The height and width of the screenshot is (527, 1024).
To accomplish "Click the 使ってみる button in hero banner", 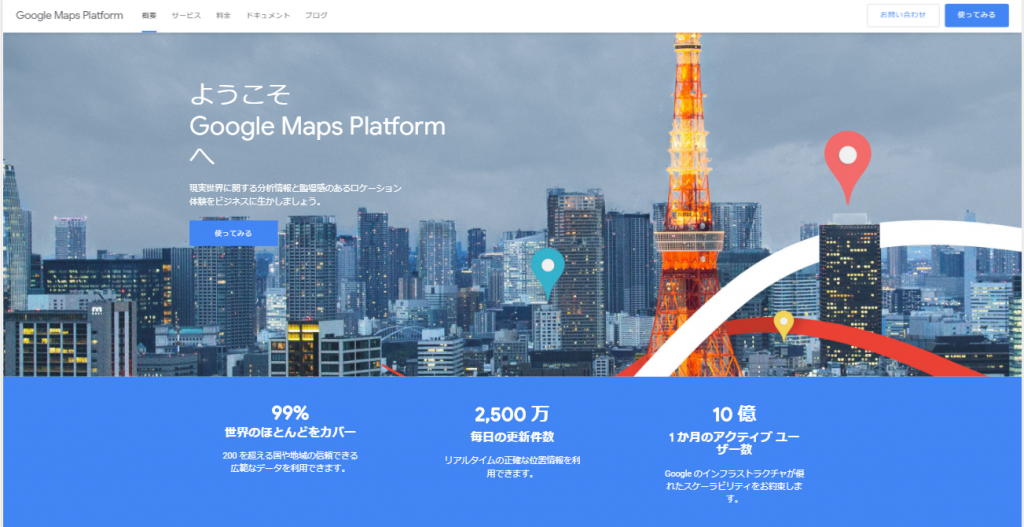I will 233,233.
